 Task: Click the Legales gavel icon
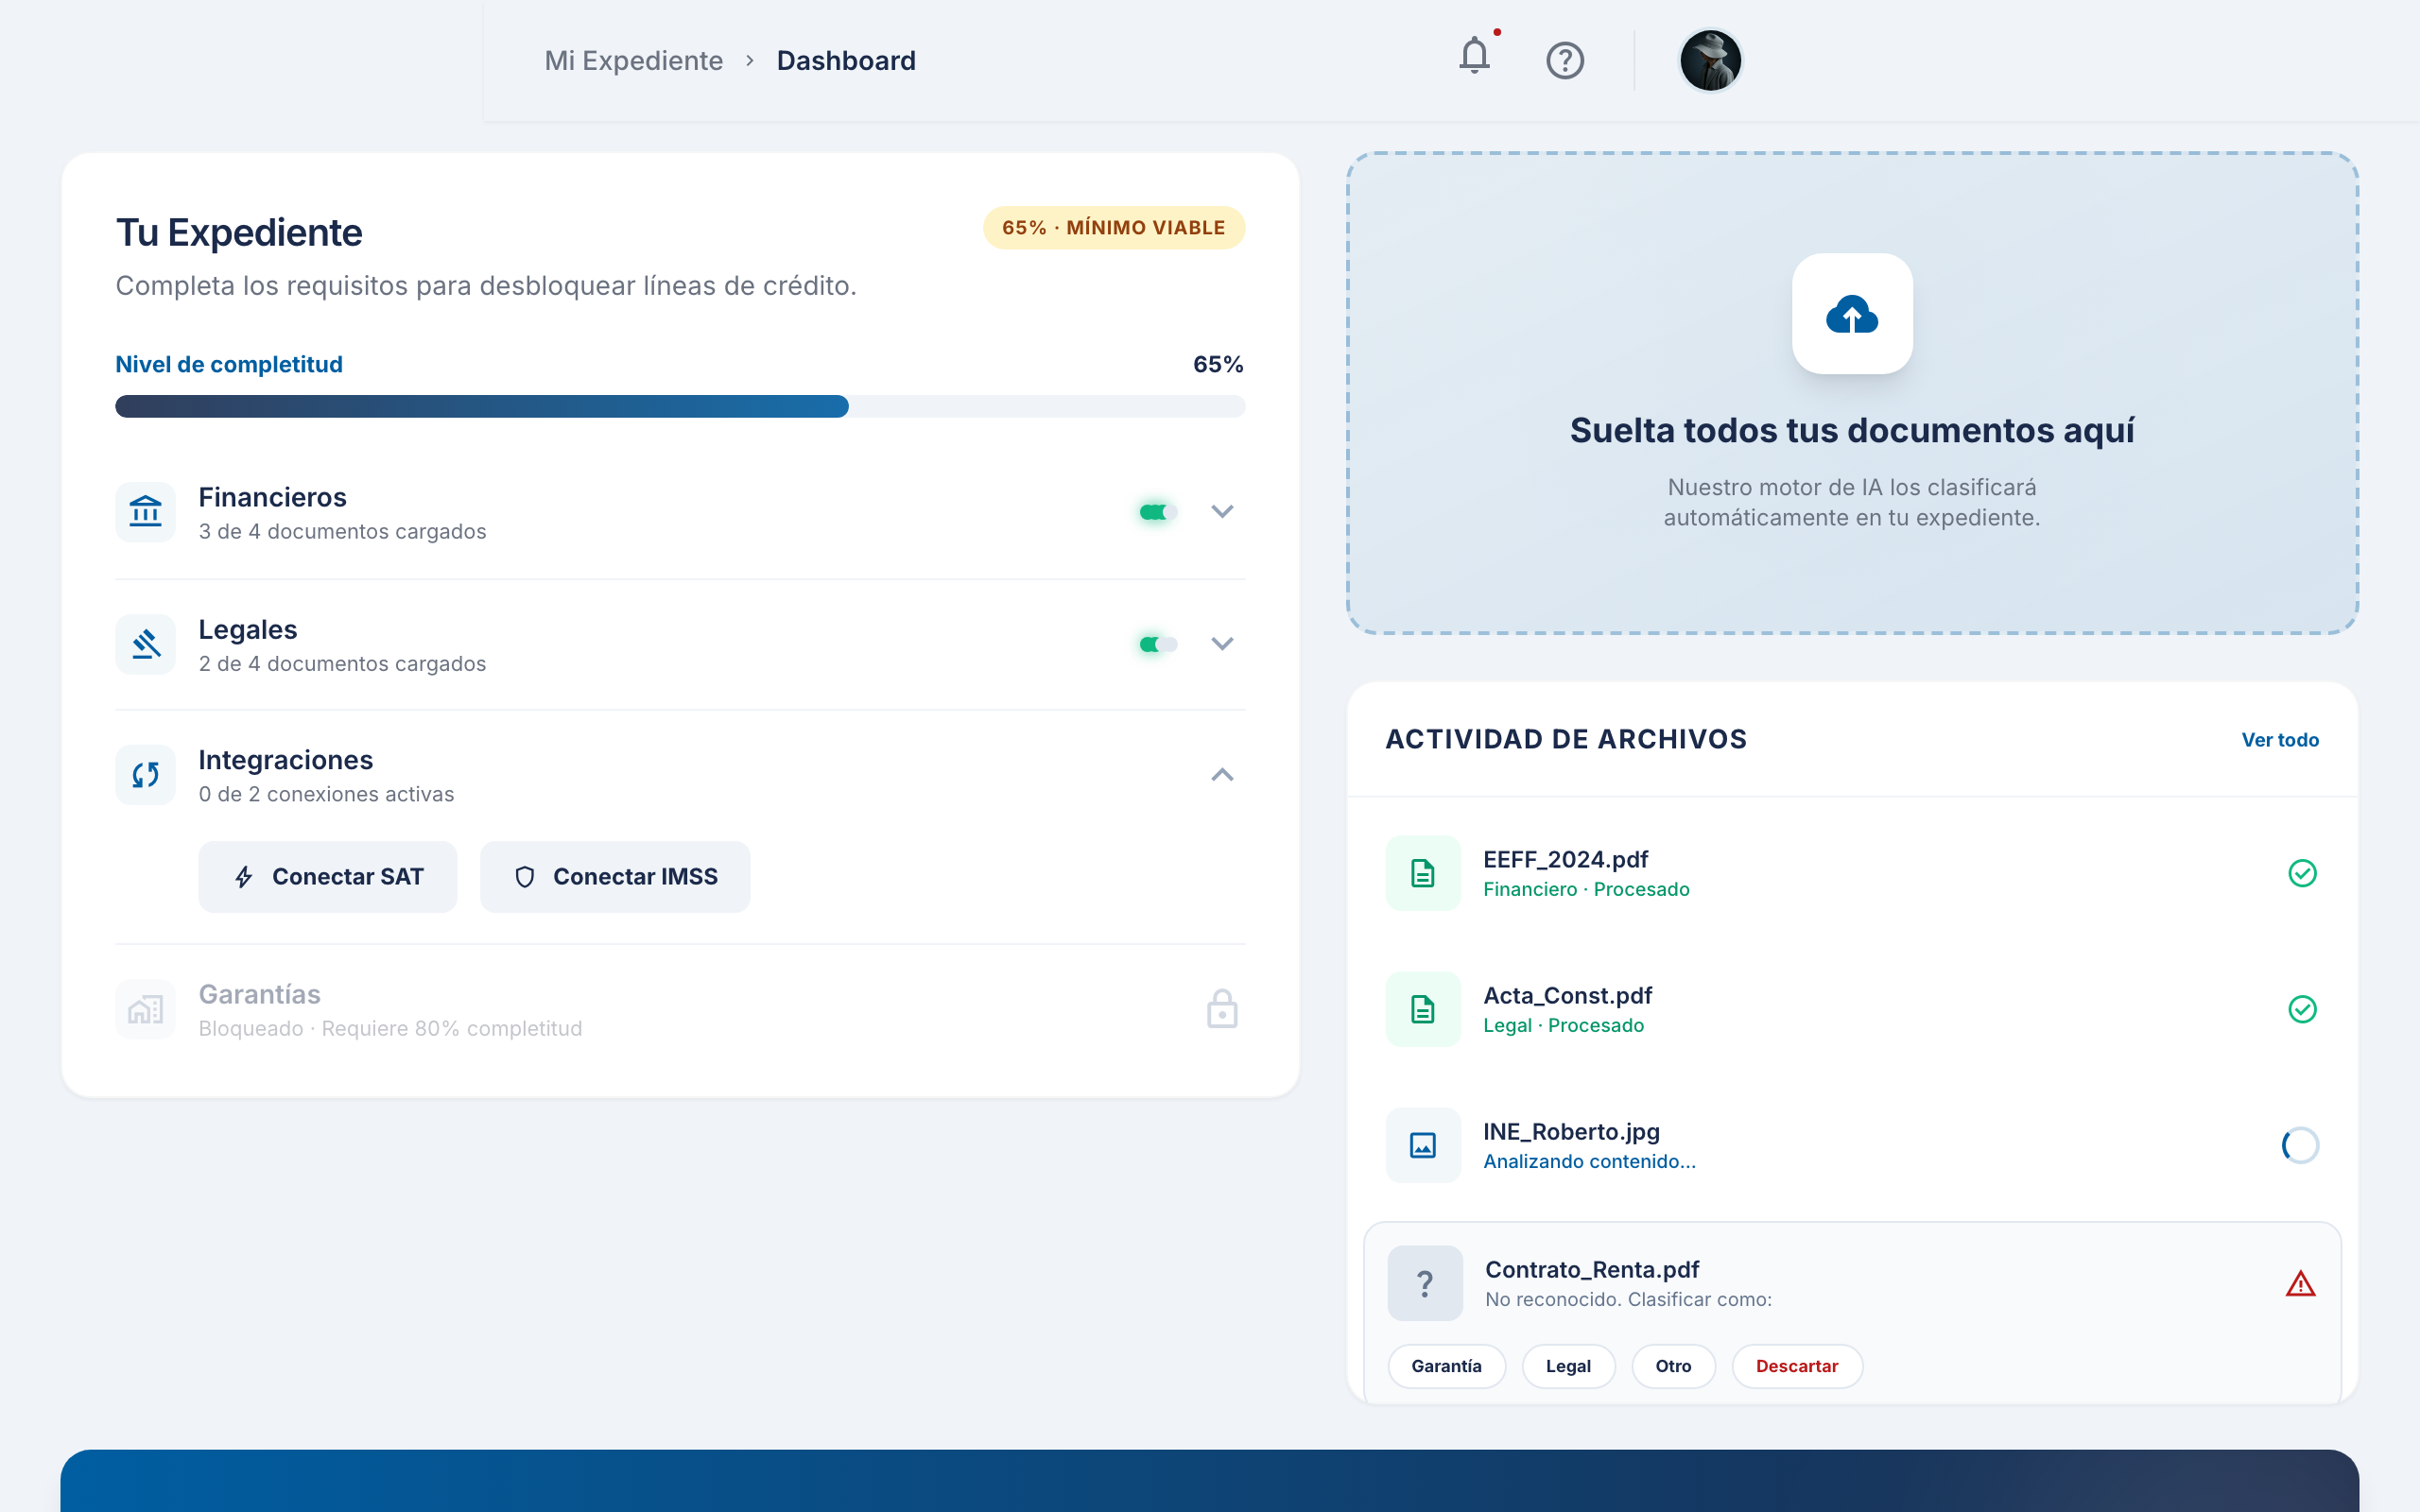[146, 644]
